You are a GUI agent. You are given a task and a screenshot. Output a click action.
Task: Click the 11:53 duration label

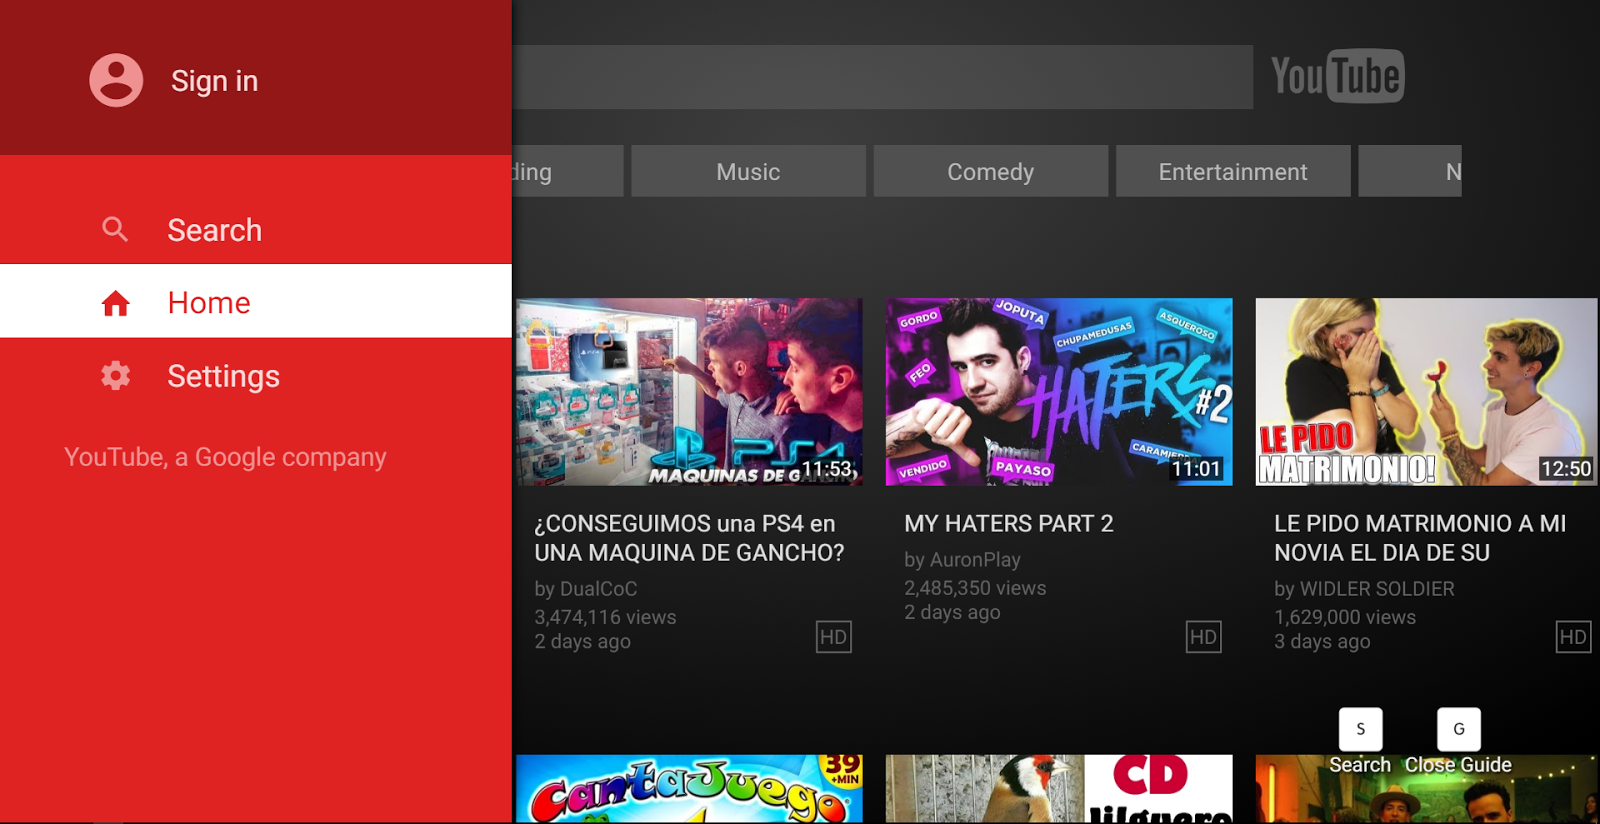coord(828,469)
